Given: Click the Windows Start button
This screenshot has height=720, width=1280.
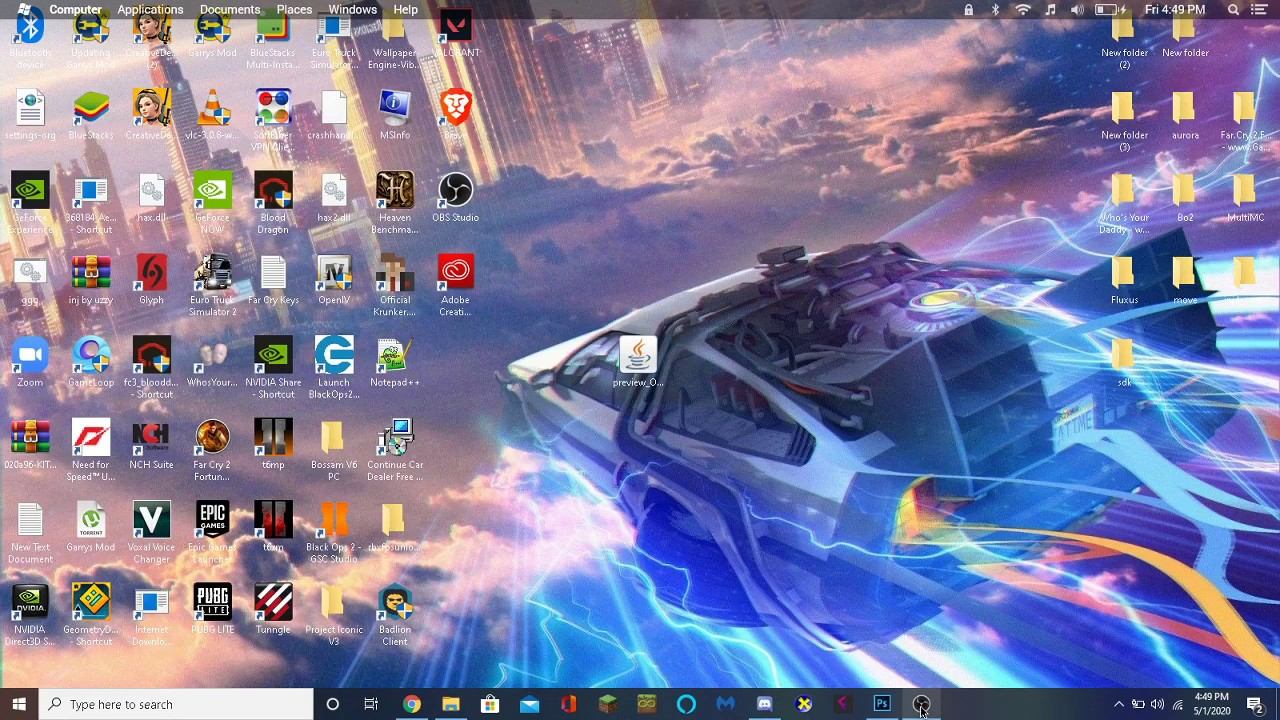Looking at the screenshot, I should coord(19,704).
